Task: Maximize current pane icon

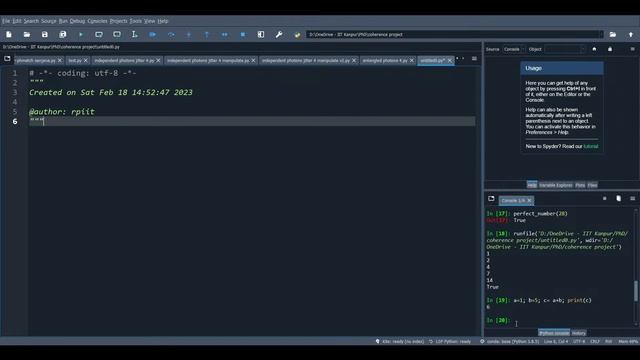Action: pos(261,35)
